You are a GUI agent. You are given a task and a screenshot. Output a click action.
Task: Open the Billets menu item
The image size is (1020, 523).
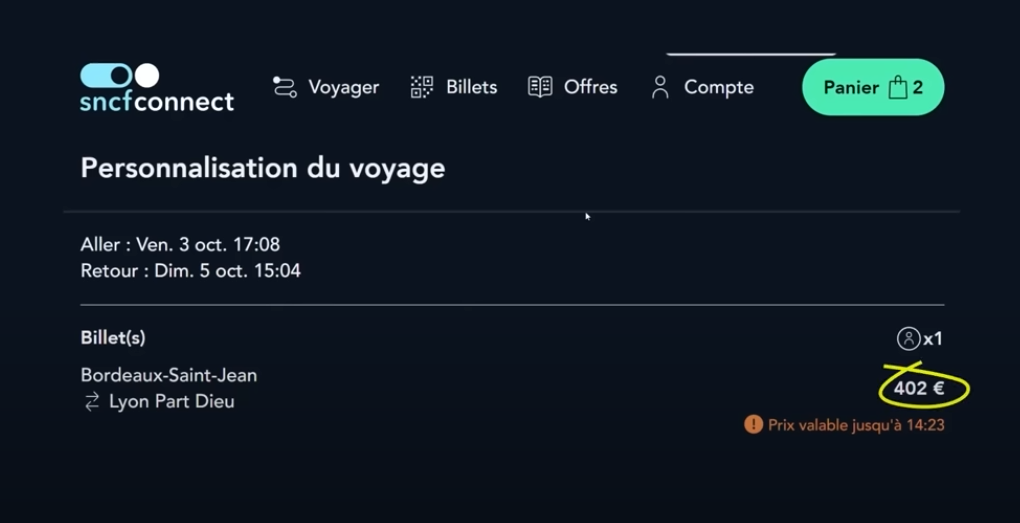click(454, 87)
